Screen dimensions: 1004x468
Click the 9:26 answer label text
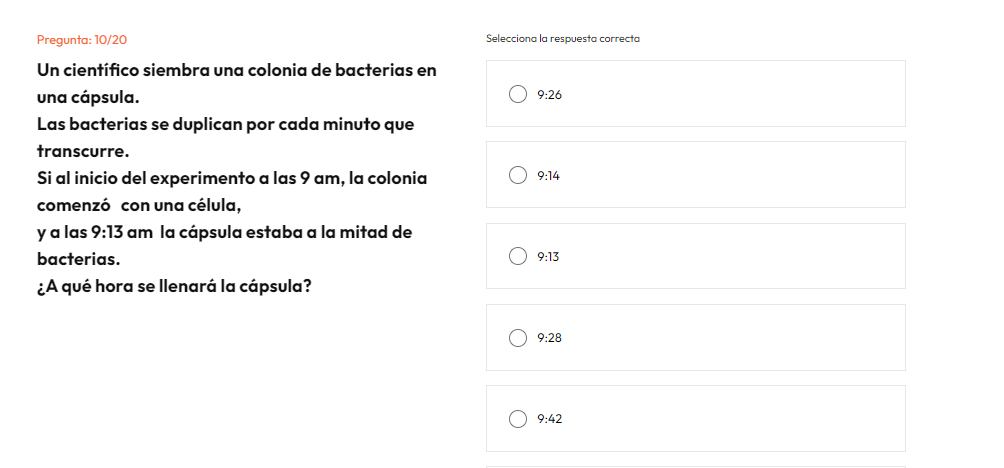[549, 95]
